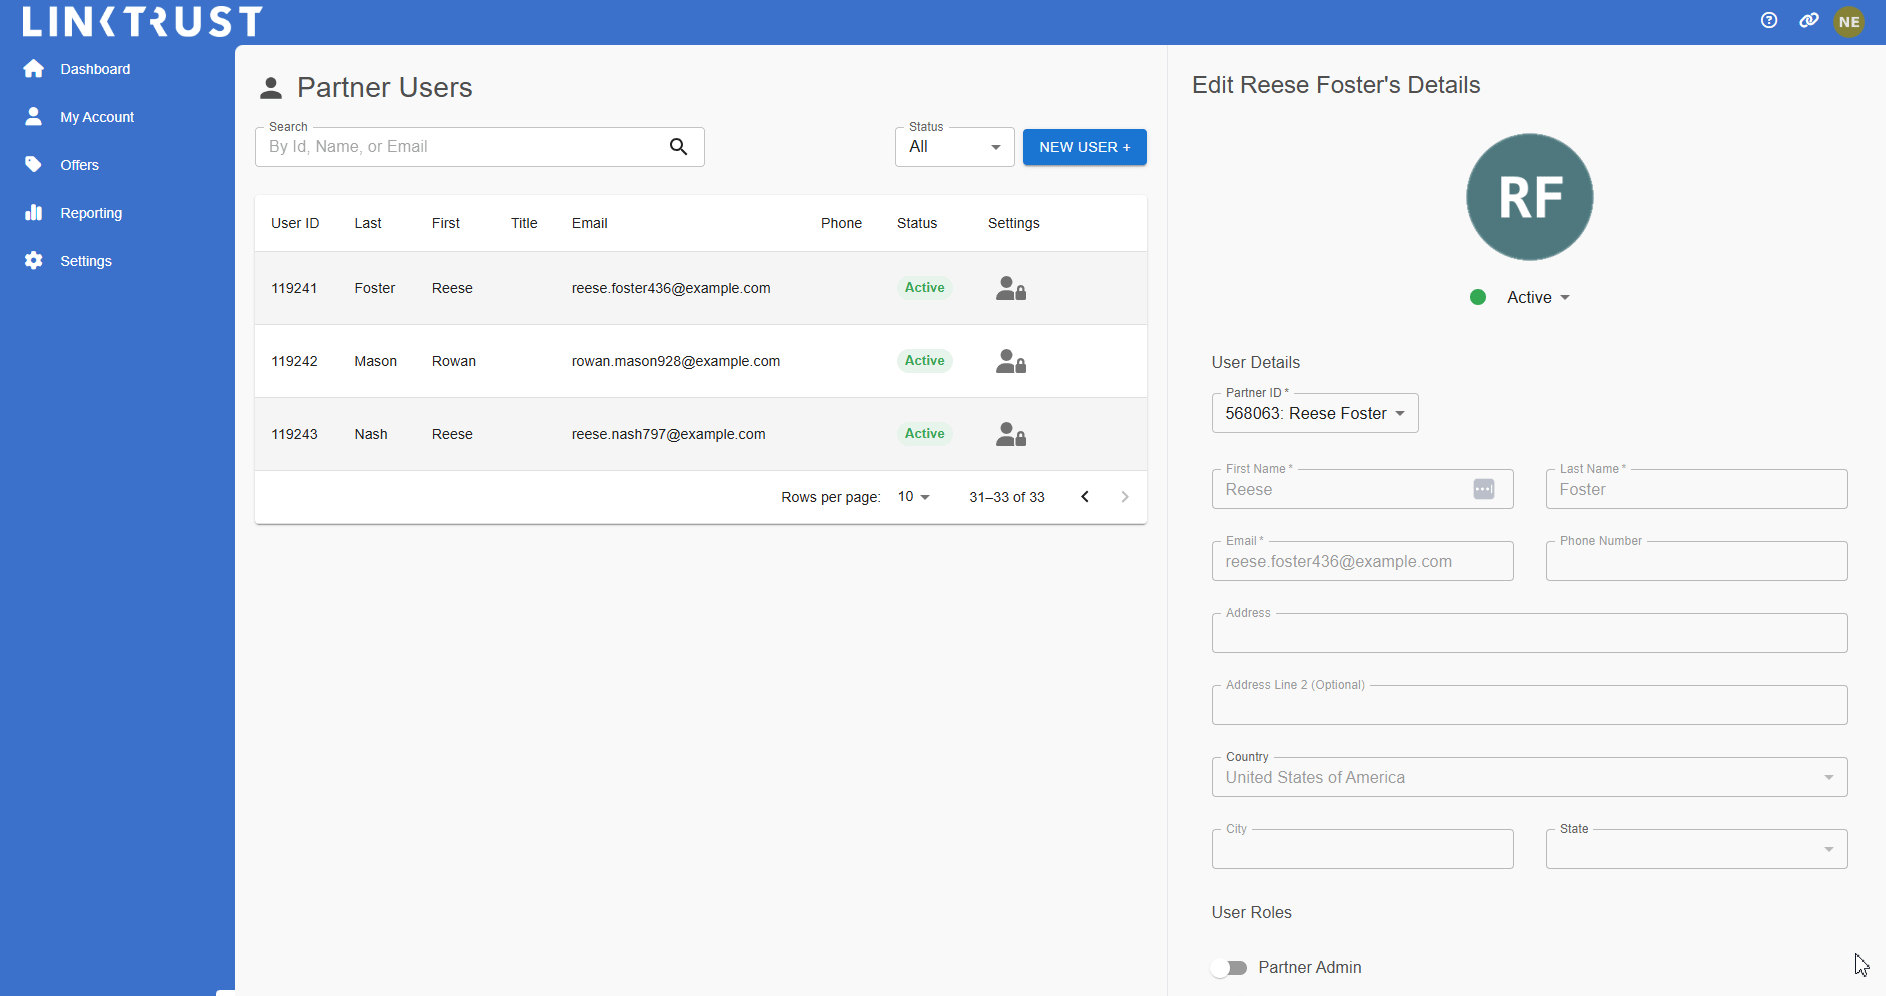Click the green Active status indicator
This screenshot has width=1886, height=996.
[x=1479, y=297]
